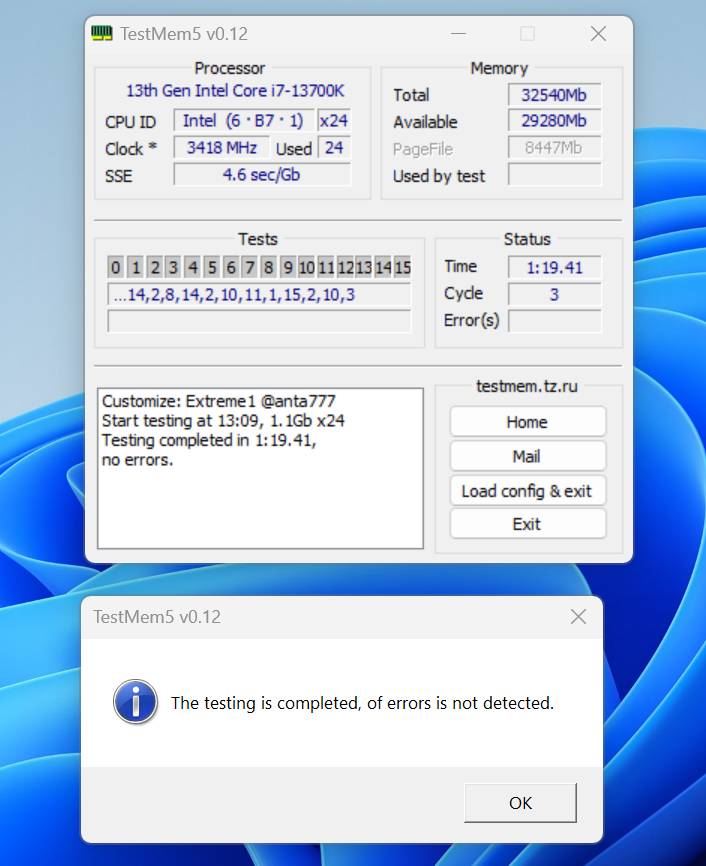Click log line Customize: Extreme1 @anta777

(x=219, y=401)
